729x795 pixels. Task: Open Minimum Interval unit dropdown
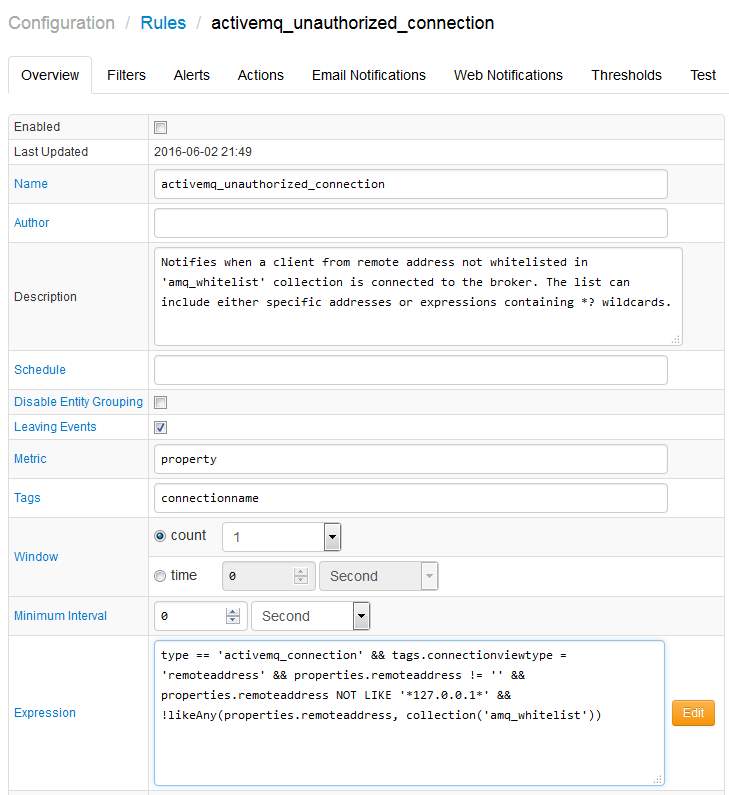pyautogui.click(x=311, y=616)
